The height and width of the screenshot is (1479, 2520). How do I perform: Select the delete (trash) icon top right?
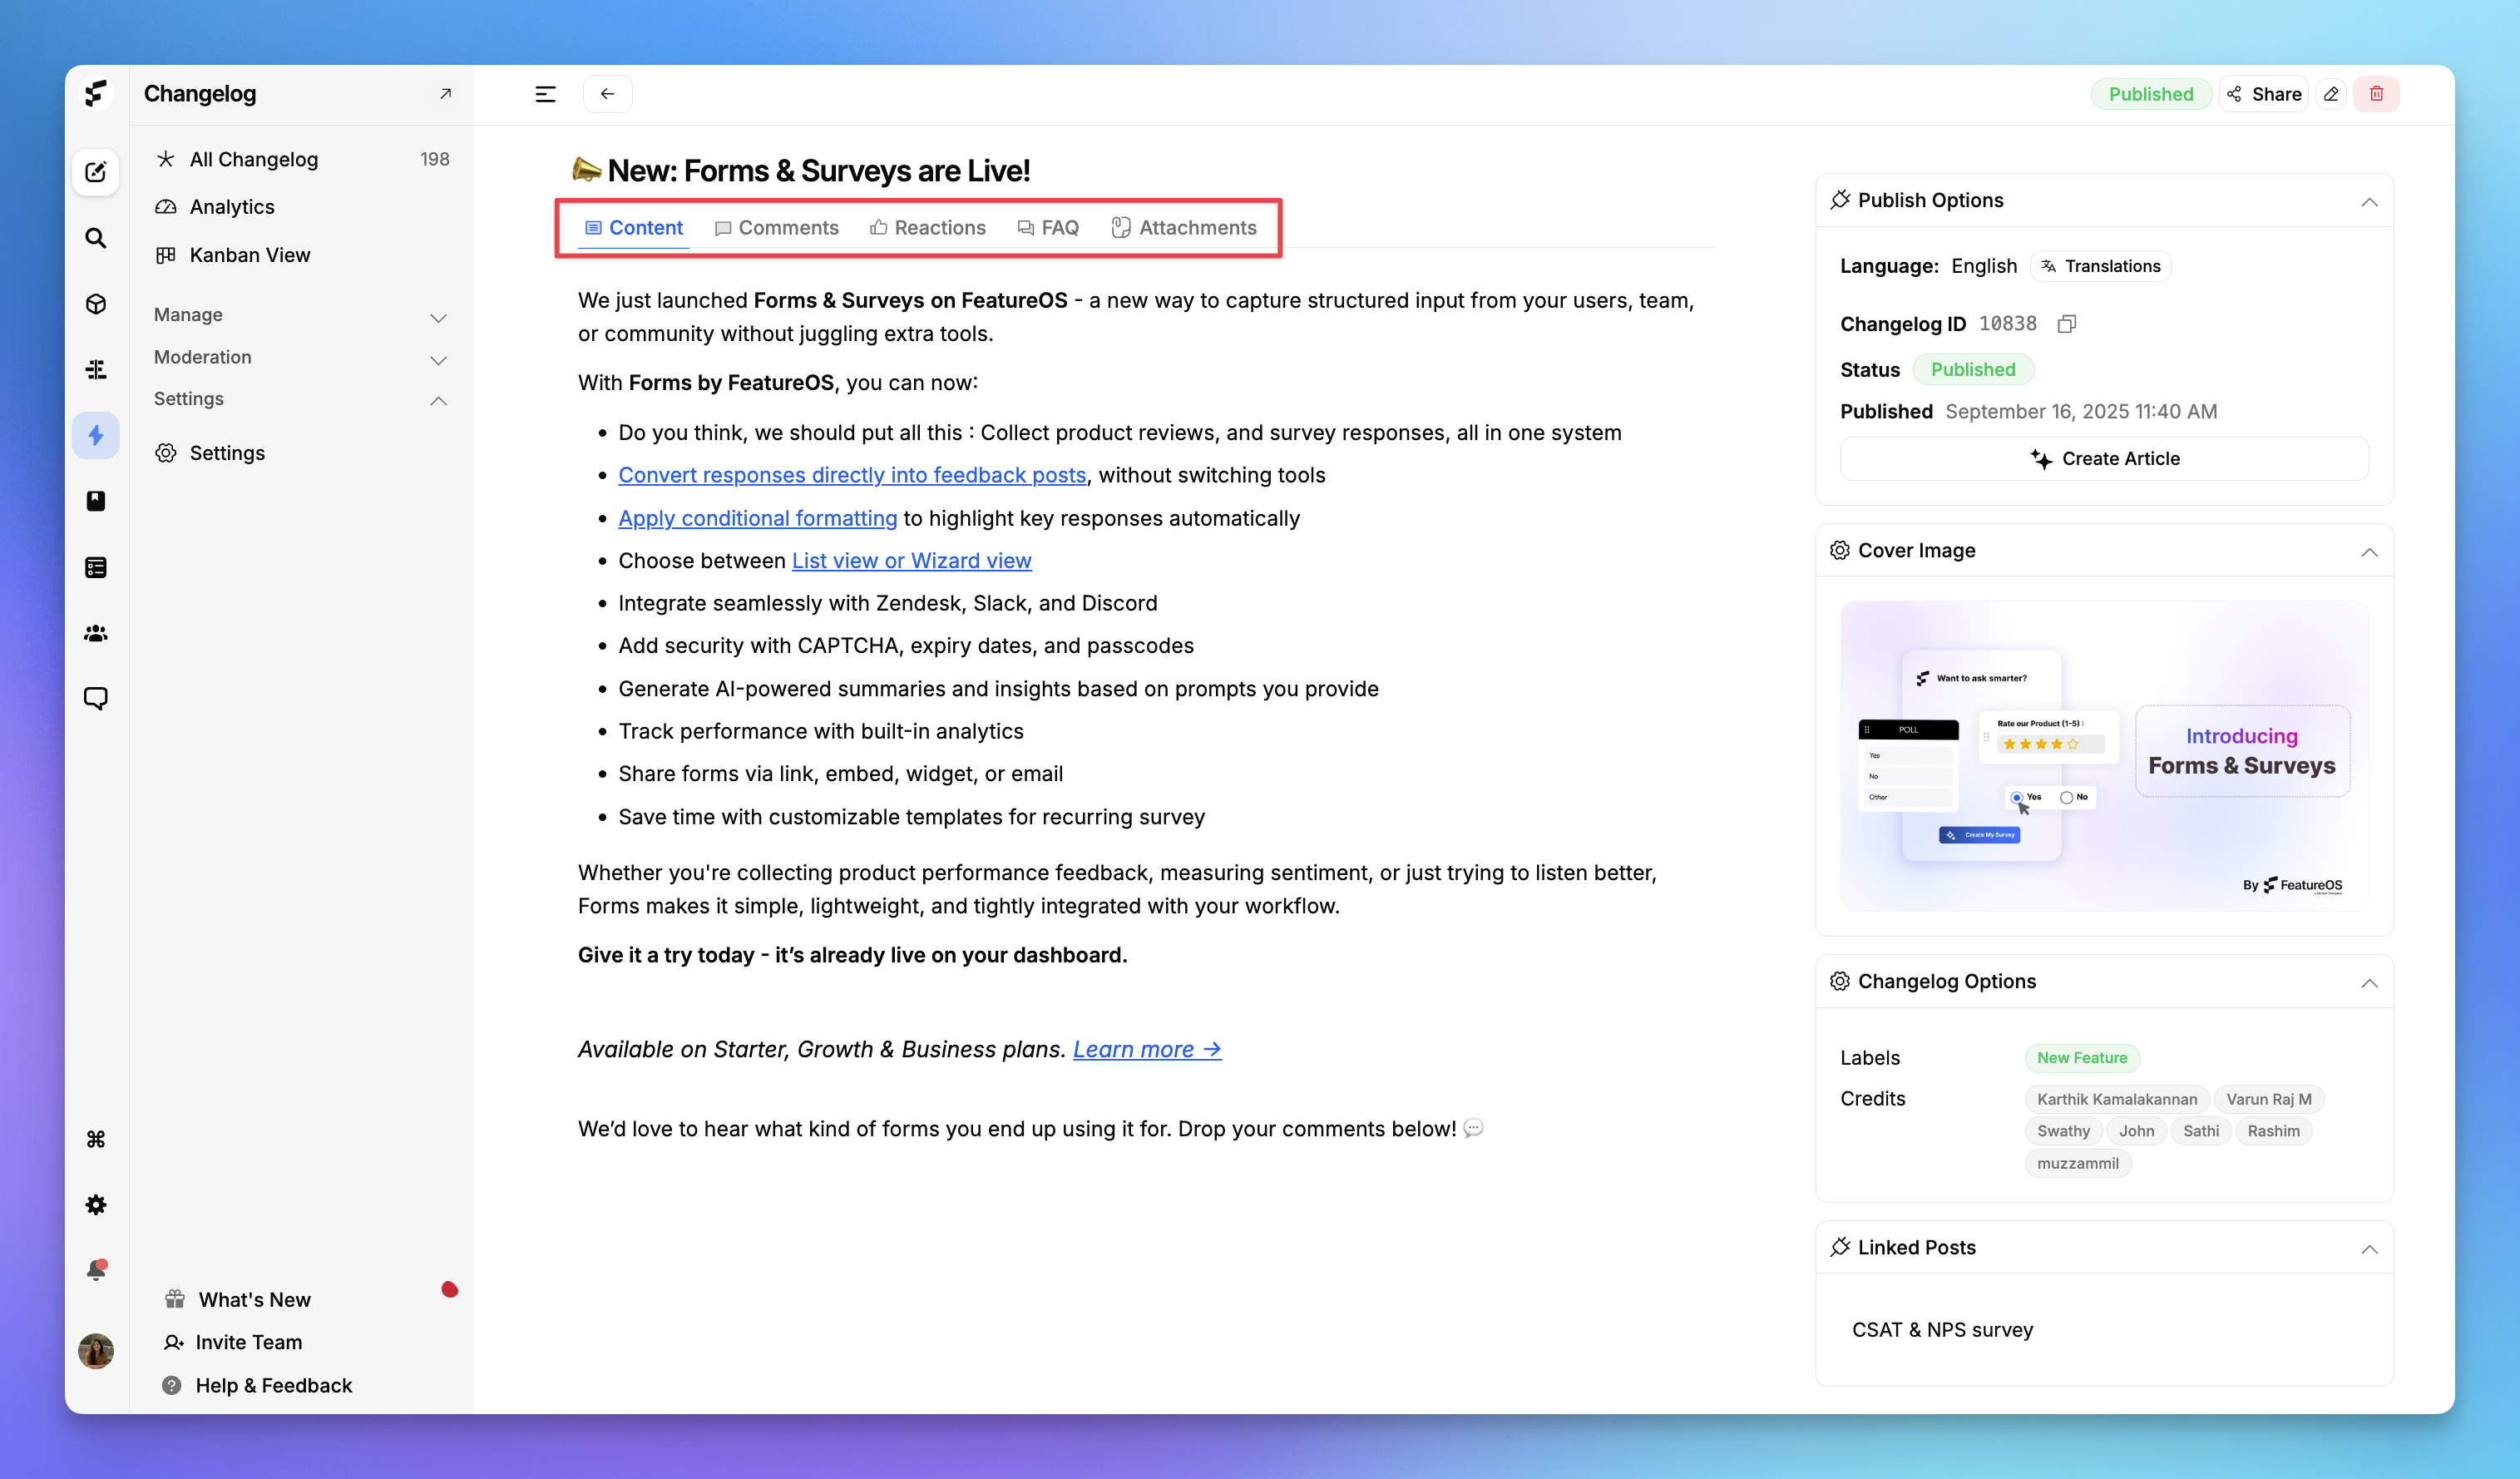2378,93
